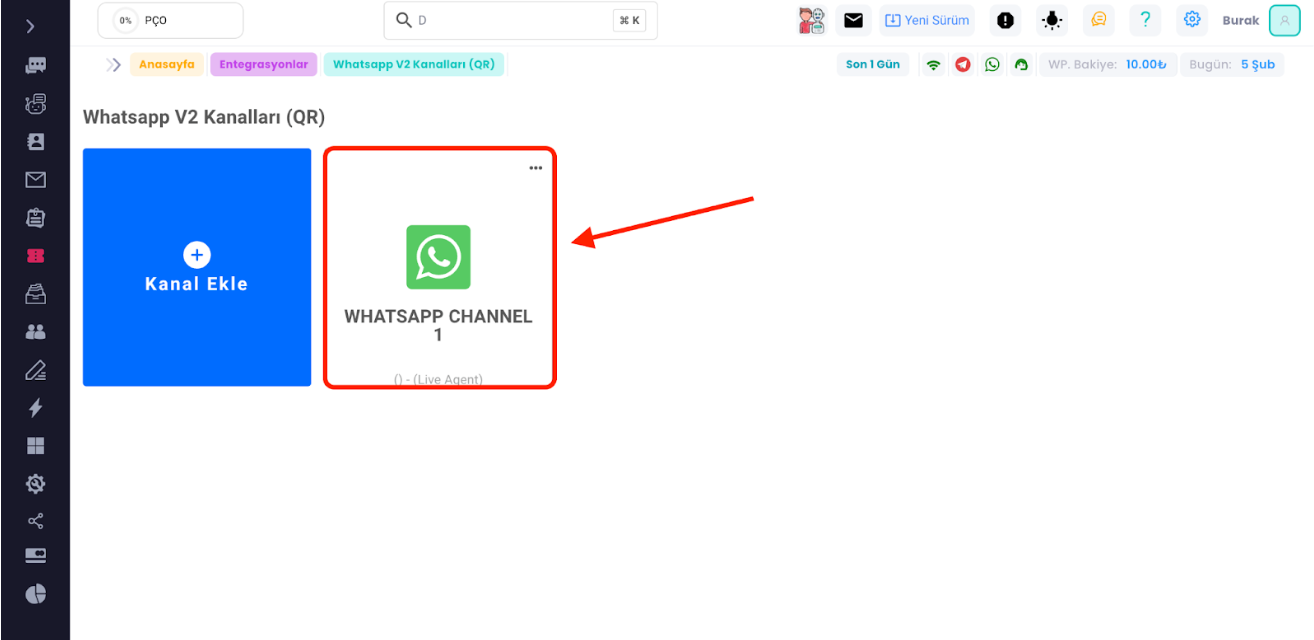Focus the top search input field
1314x640 pixels.
520,20
